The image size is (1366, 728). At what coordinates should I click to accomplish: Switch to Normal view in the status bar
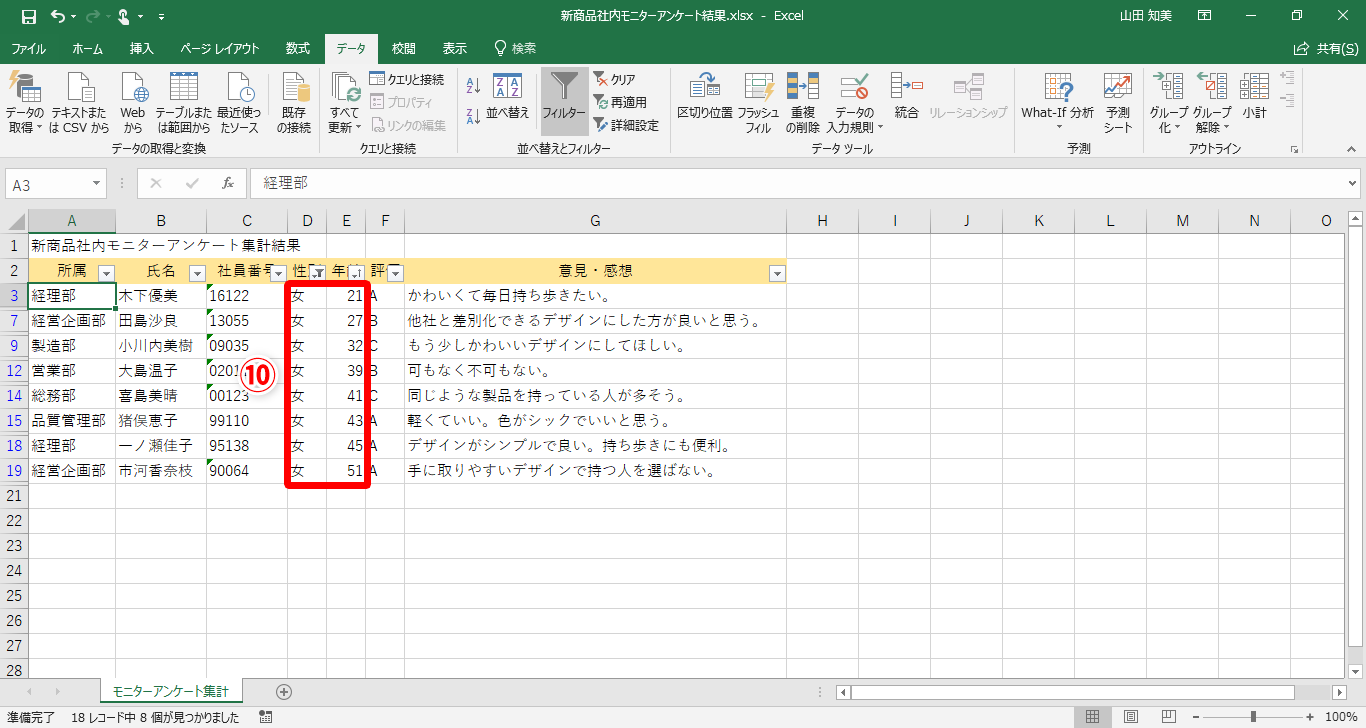(x=1093, y=717)
